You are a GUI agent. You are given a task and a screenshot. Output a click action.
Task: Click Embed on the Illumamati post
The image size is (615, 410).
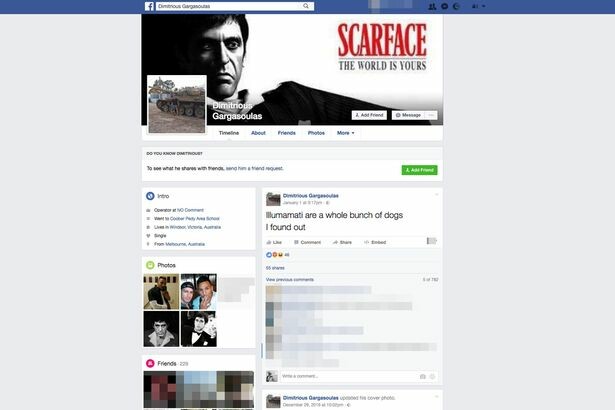tap(375, 242)
